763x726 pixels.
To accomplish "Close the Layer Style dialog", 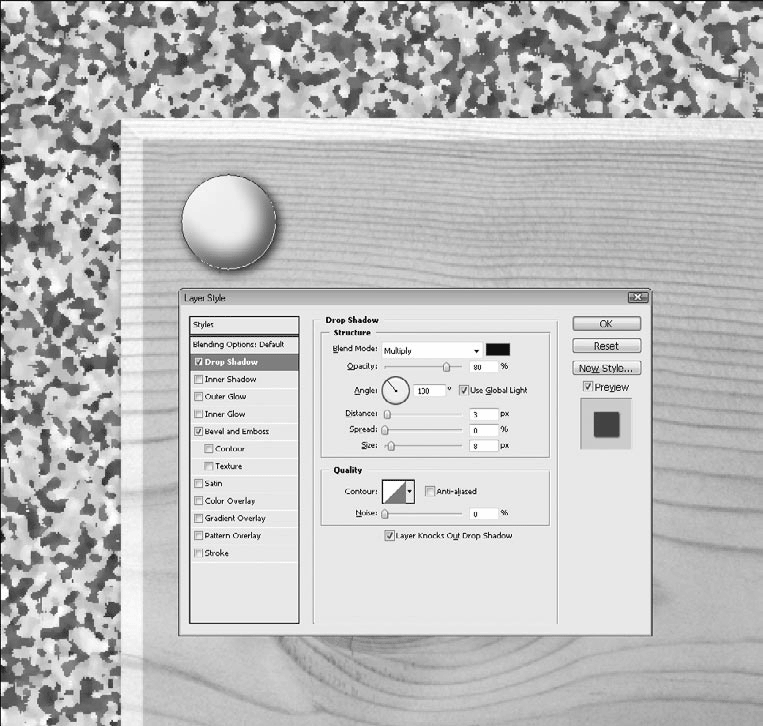I will click(x=637, y=297).
